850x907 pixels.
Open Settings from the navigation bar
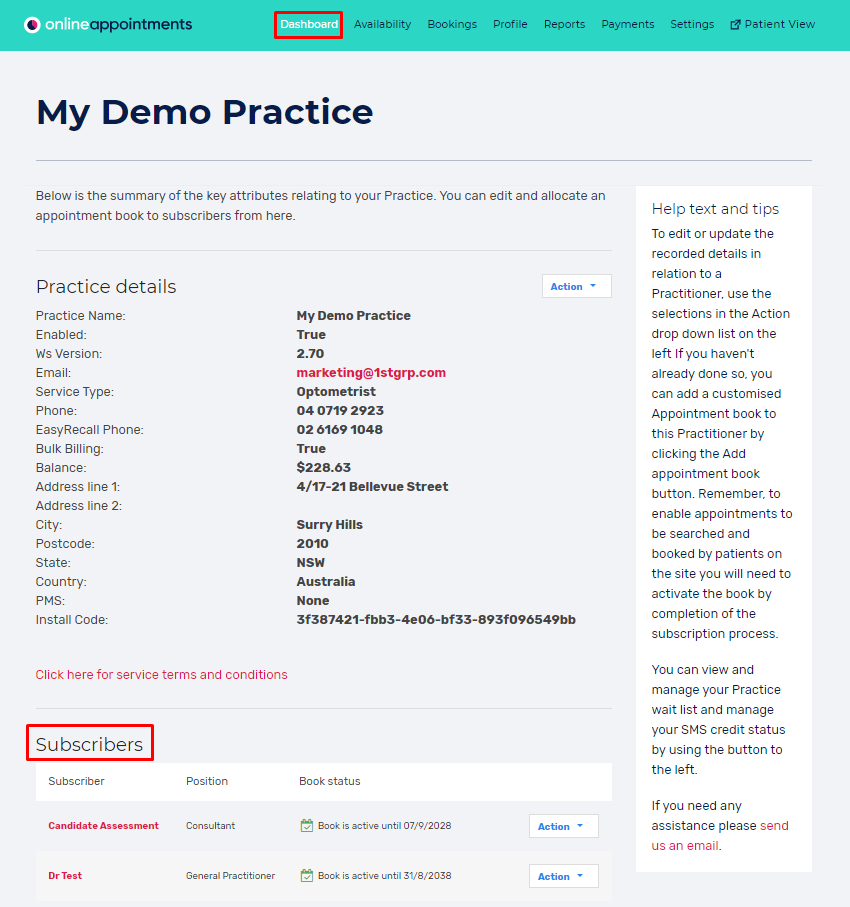[692, 25]
